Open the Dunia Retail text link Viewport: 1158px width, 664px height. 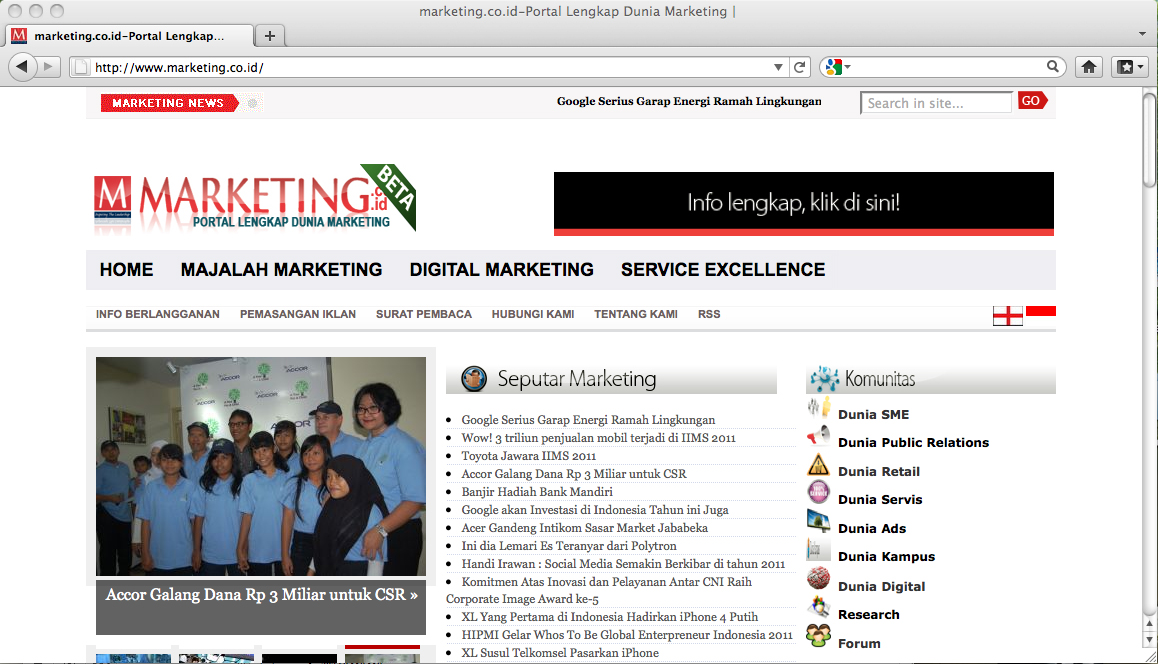click(x=879, y=471)
